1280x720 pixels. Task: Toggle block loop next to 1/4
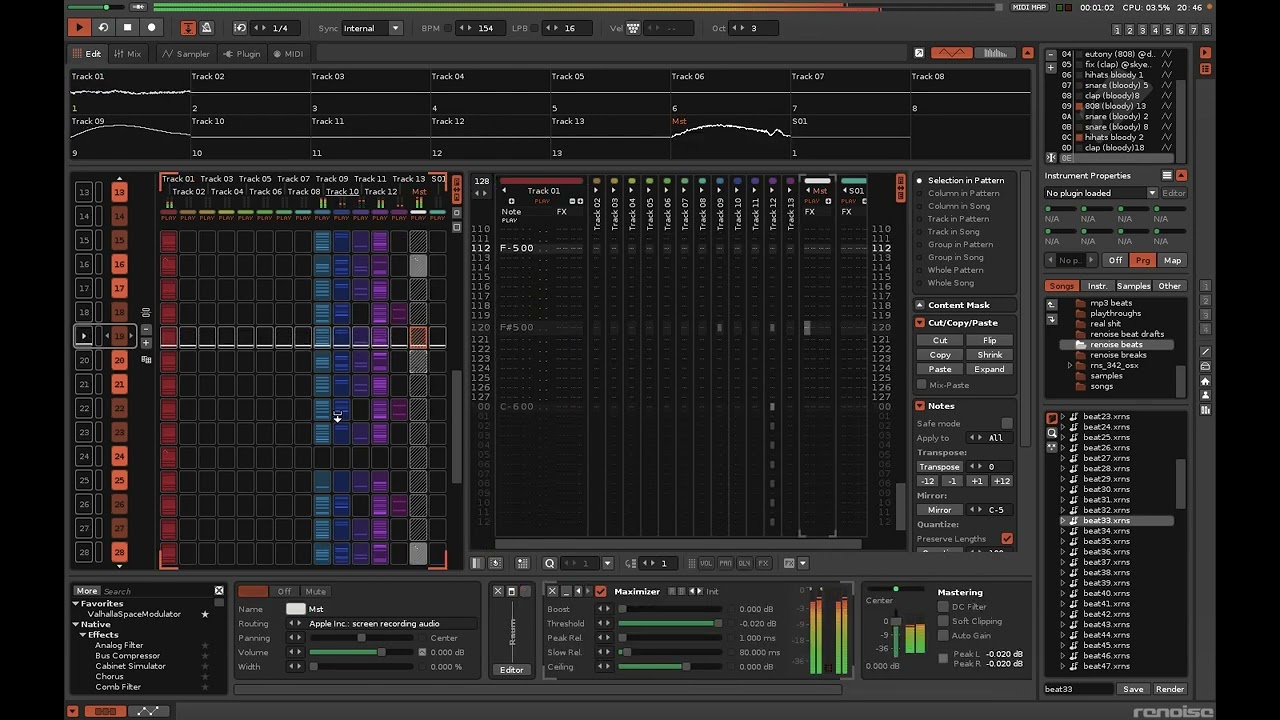tap(240, 28)
